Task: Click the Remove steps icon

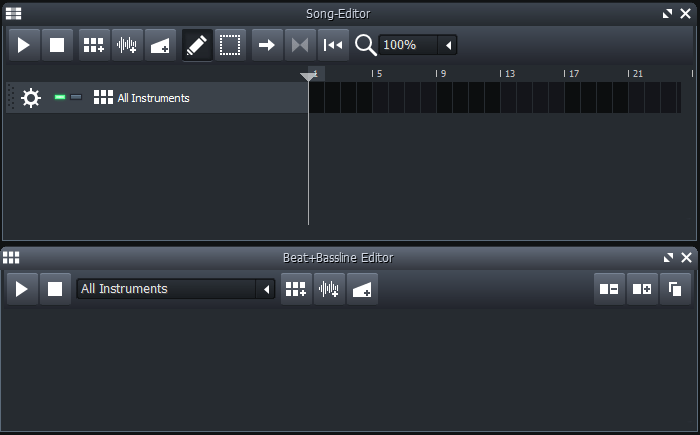Action: coord(608,289)
